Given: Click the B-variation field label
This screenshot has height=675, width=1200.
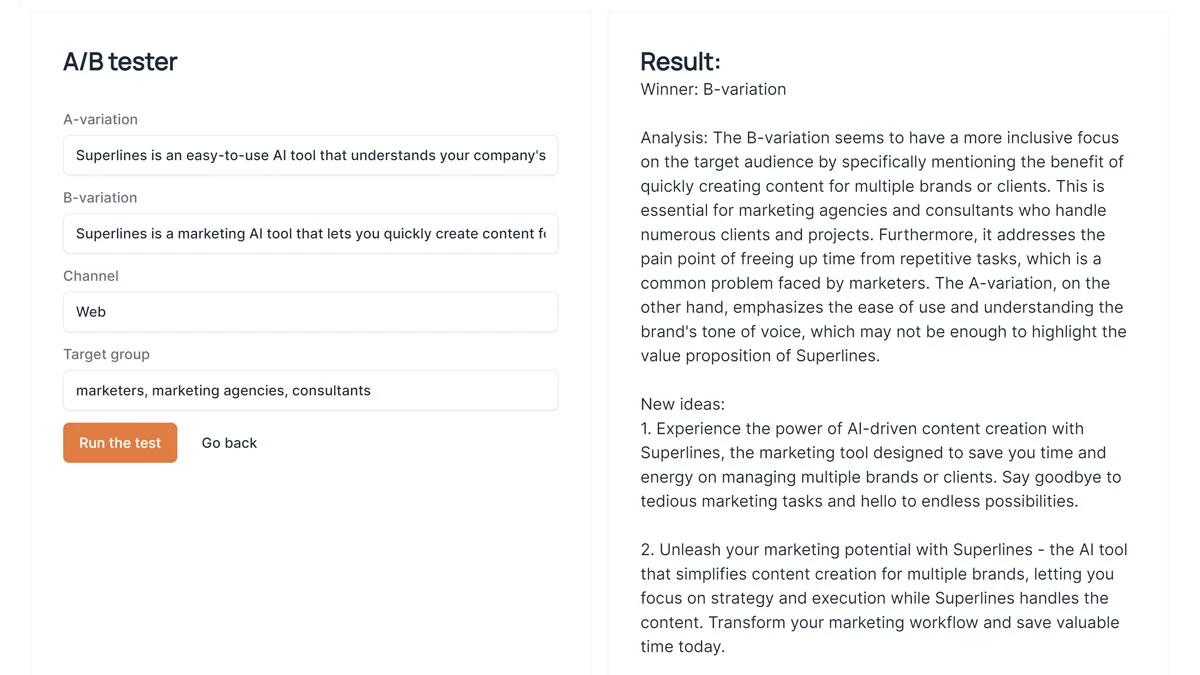Looking at the screenshot, I should 100,198.
